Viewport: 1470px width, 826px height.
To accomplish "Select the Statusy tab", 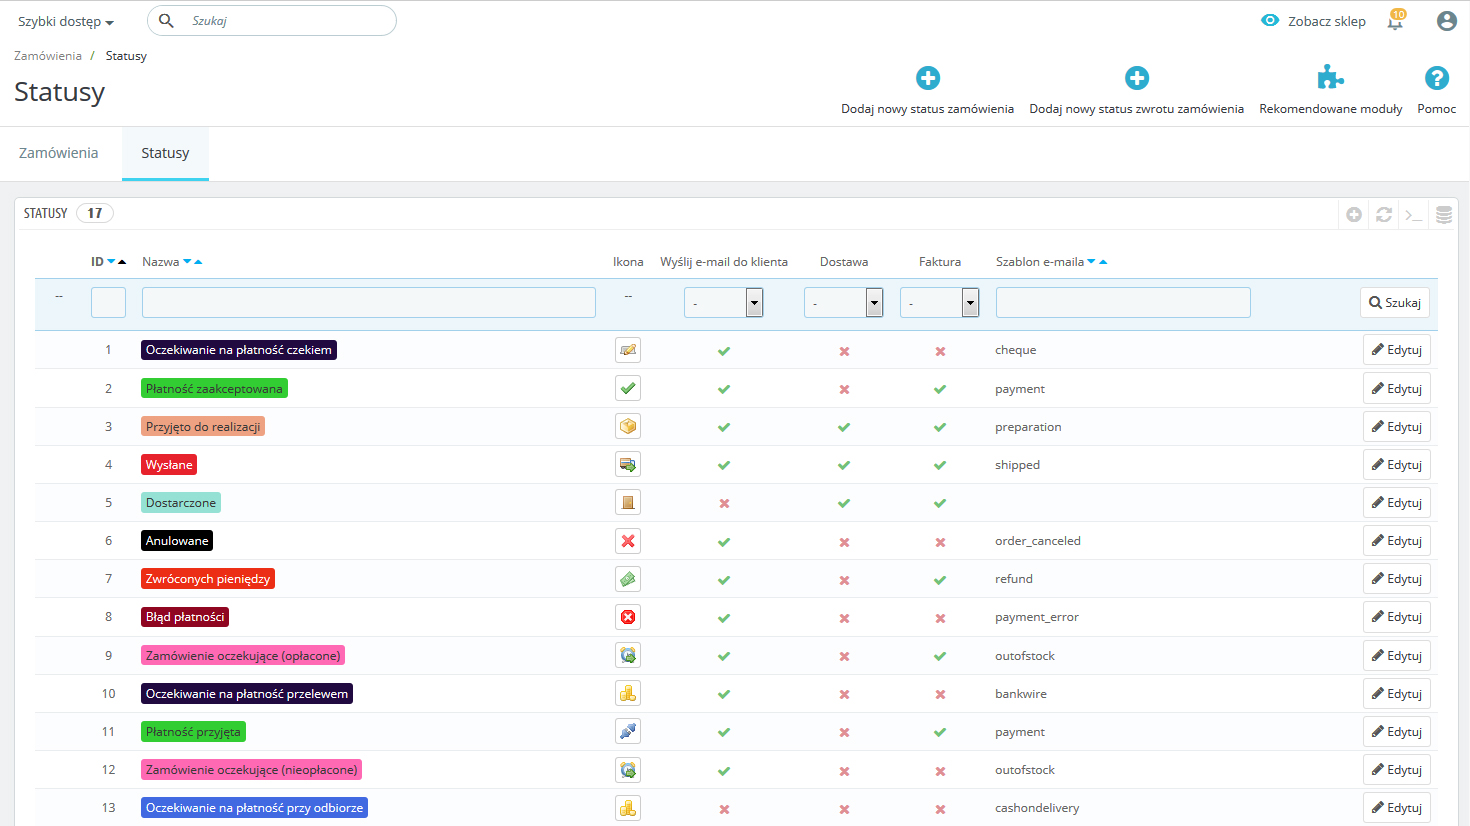I will pyautogui.click(x=165, y=153).
